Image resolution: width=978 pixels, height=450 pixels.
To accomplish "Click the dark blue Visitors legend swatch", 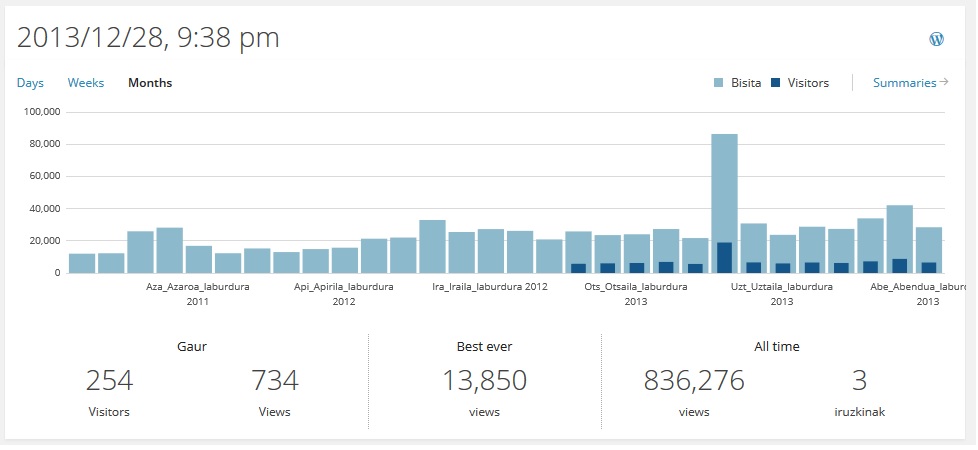I will coord(776,83).
